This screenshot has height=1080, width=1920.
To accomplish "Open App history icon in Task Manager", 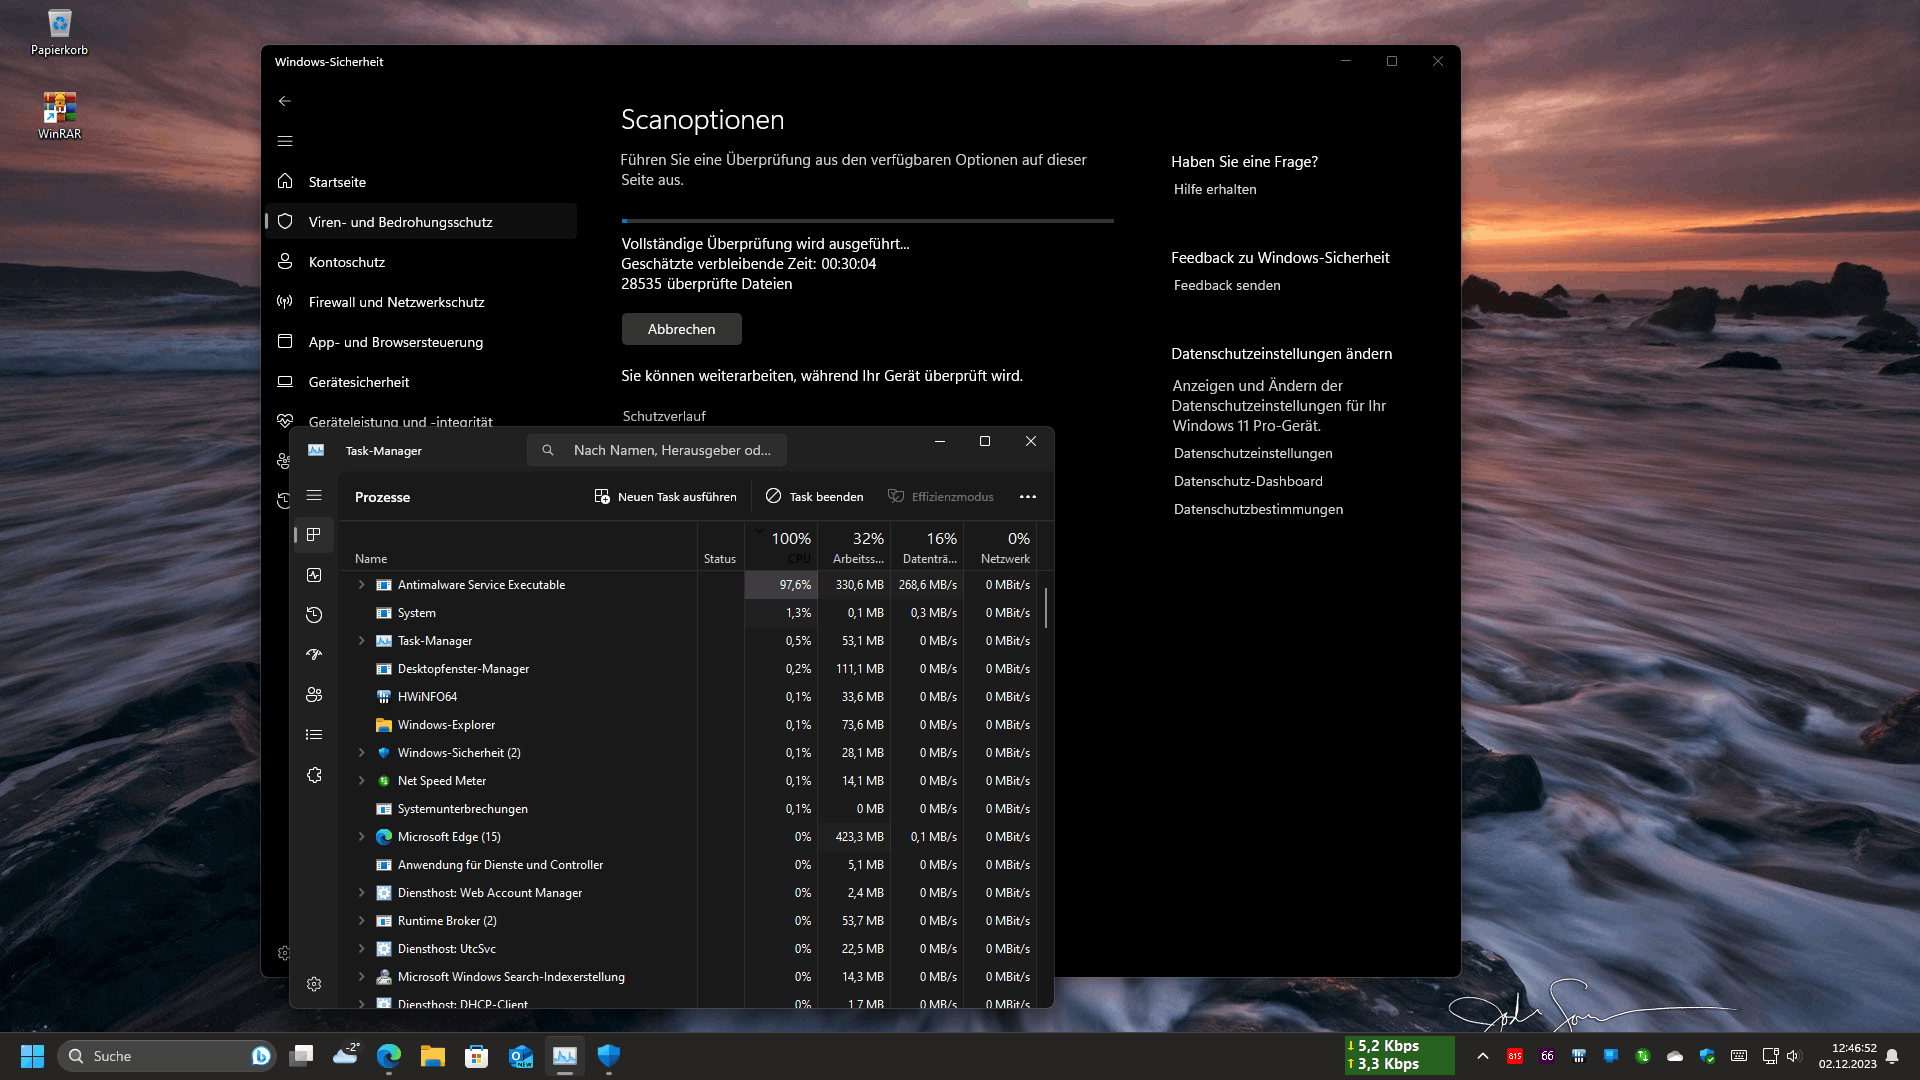I will 314,615.
